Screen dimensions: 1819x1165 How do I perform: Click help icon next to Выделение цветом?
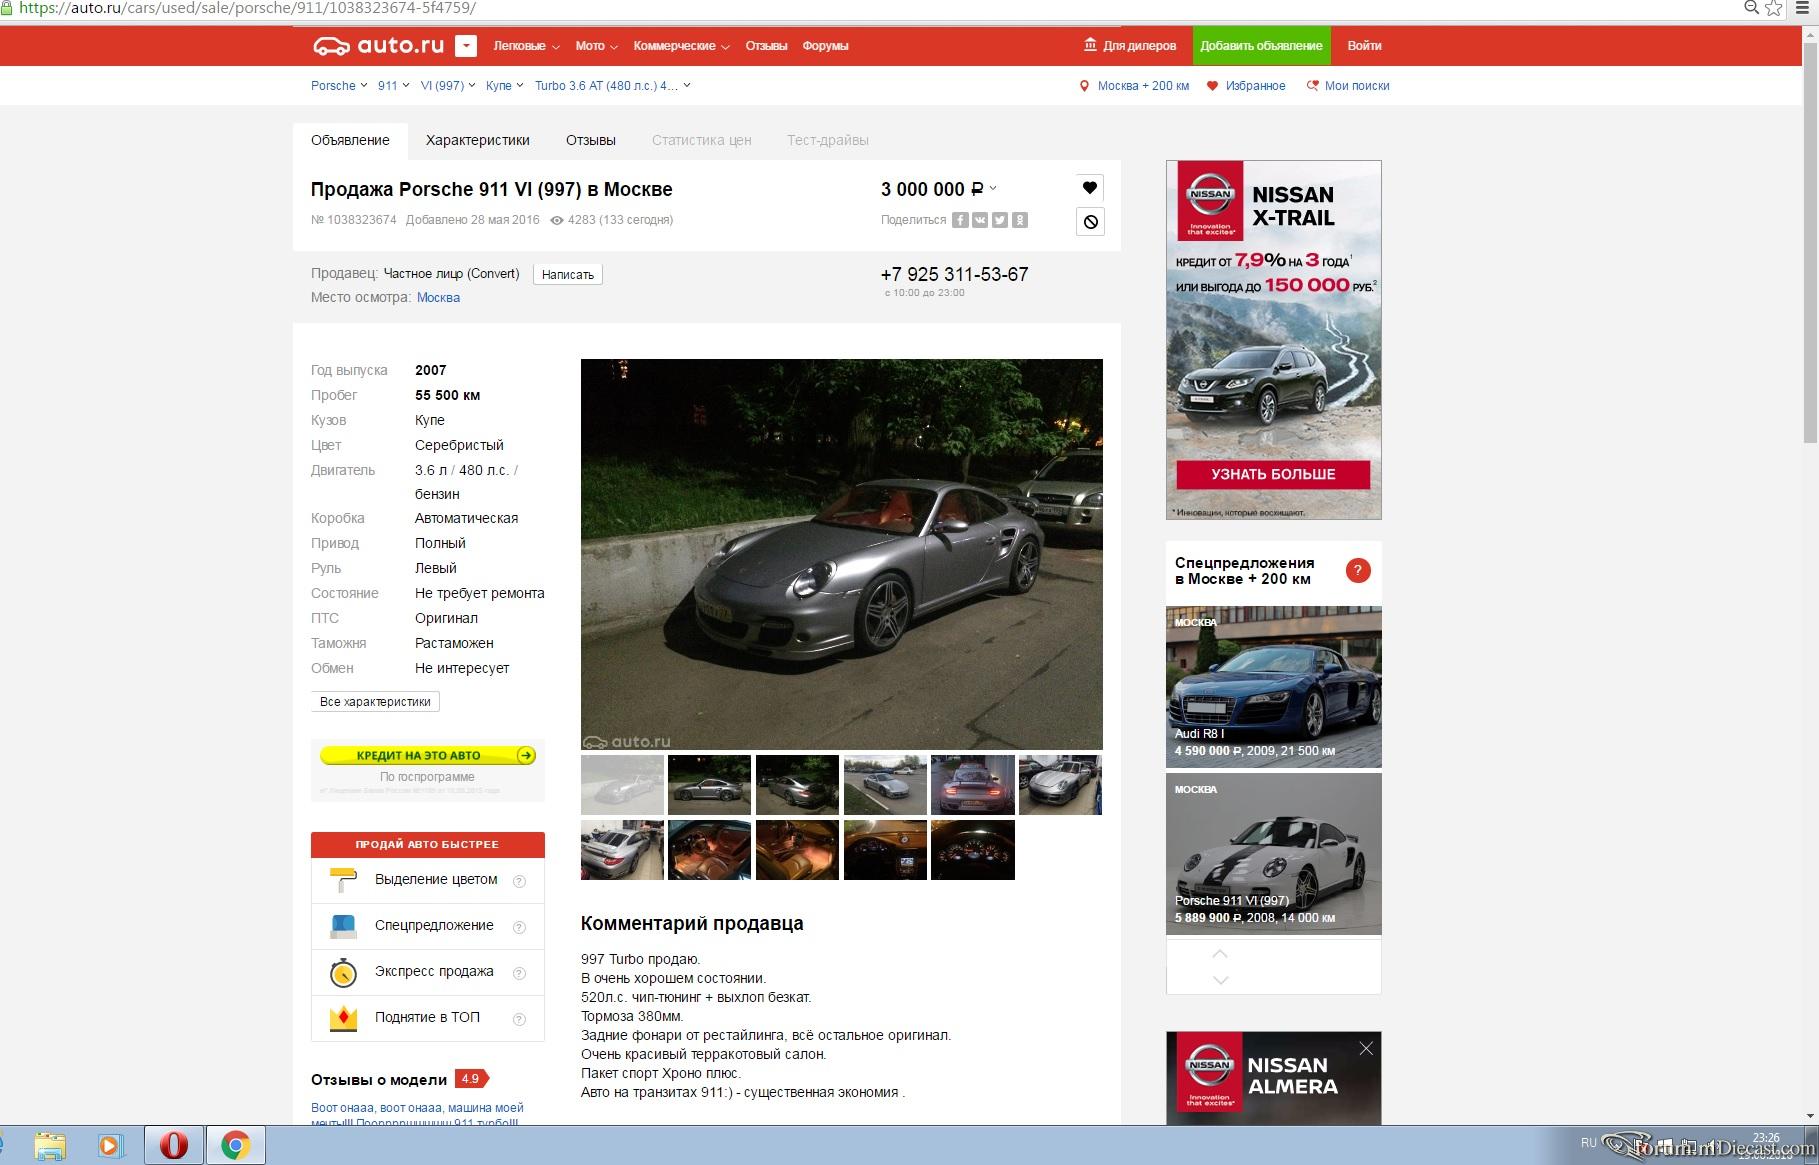tap(519, 881)
